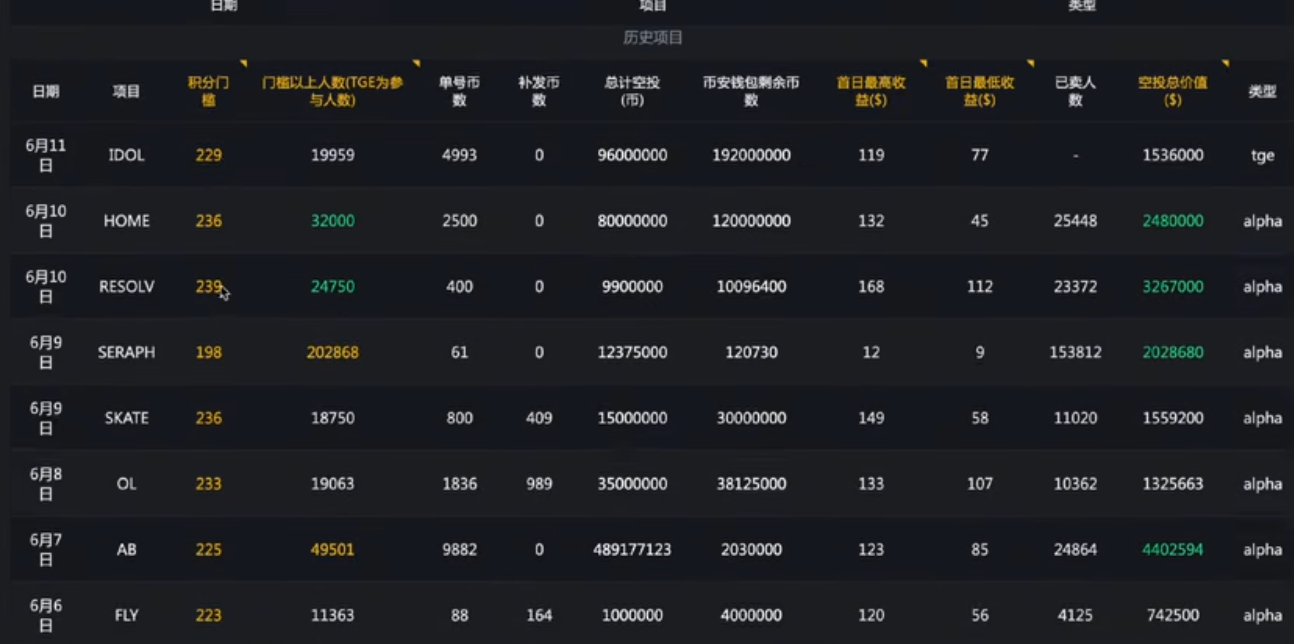The width and height of the screenshot is (1294, 644).
Task: Click the green 4402594 value in AB row
Action: (x=1173, y=550)
